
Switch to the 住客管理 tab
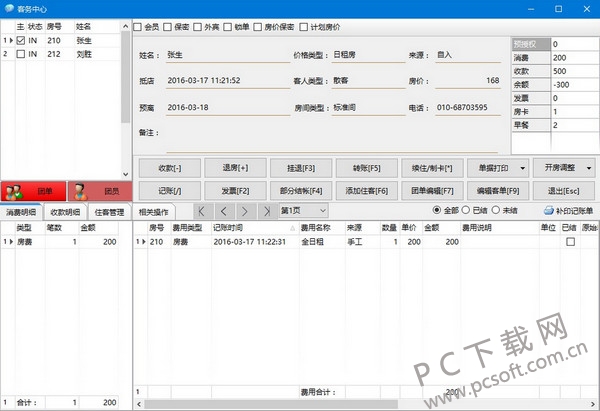(109, 212)
